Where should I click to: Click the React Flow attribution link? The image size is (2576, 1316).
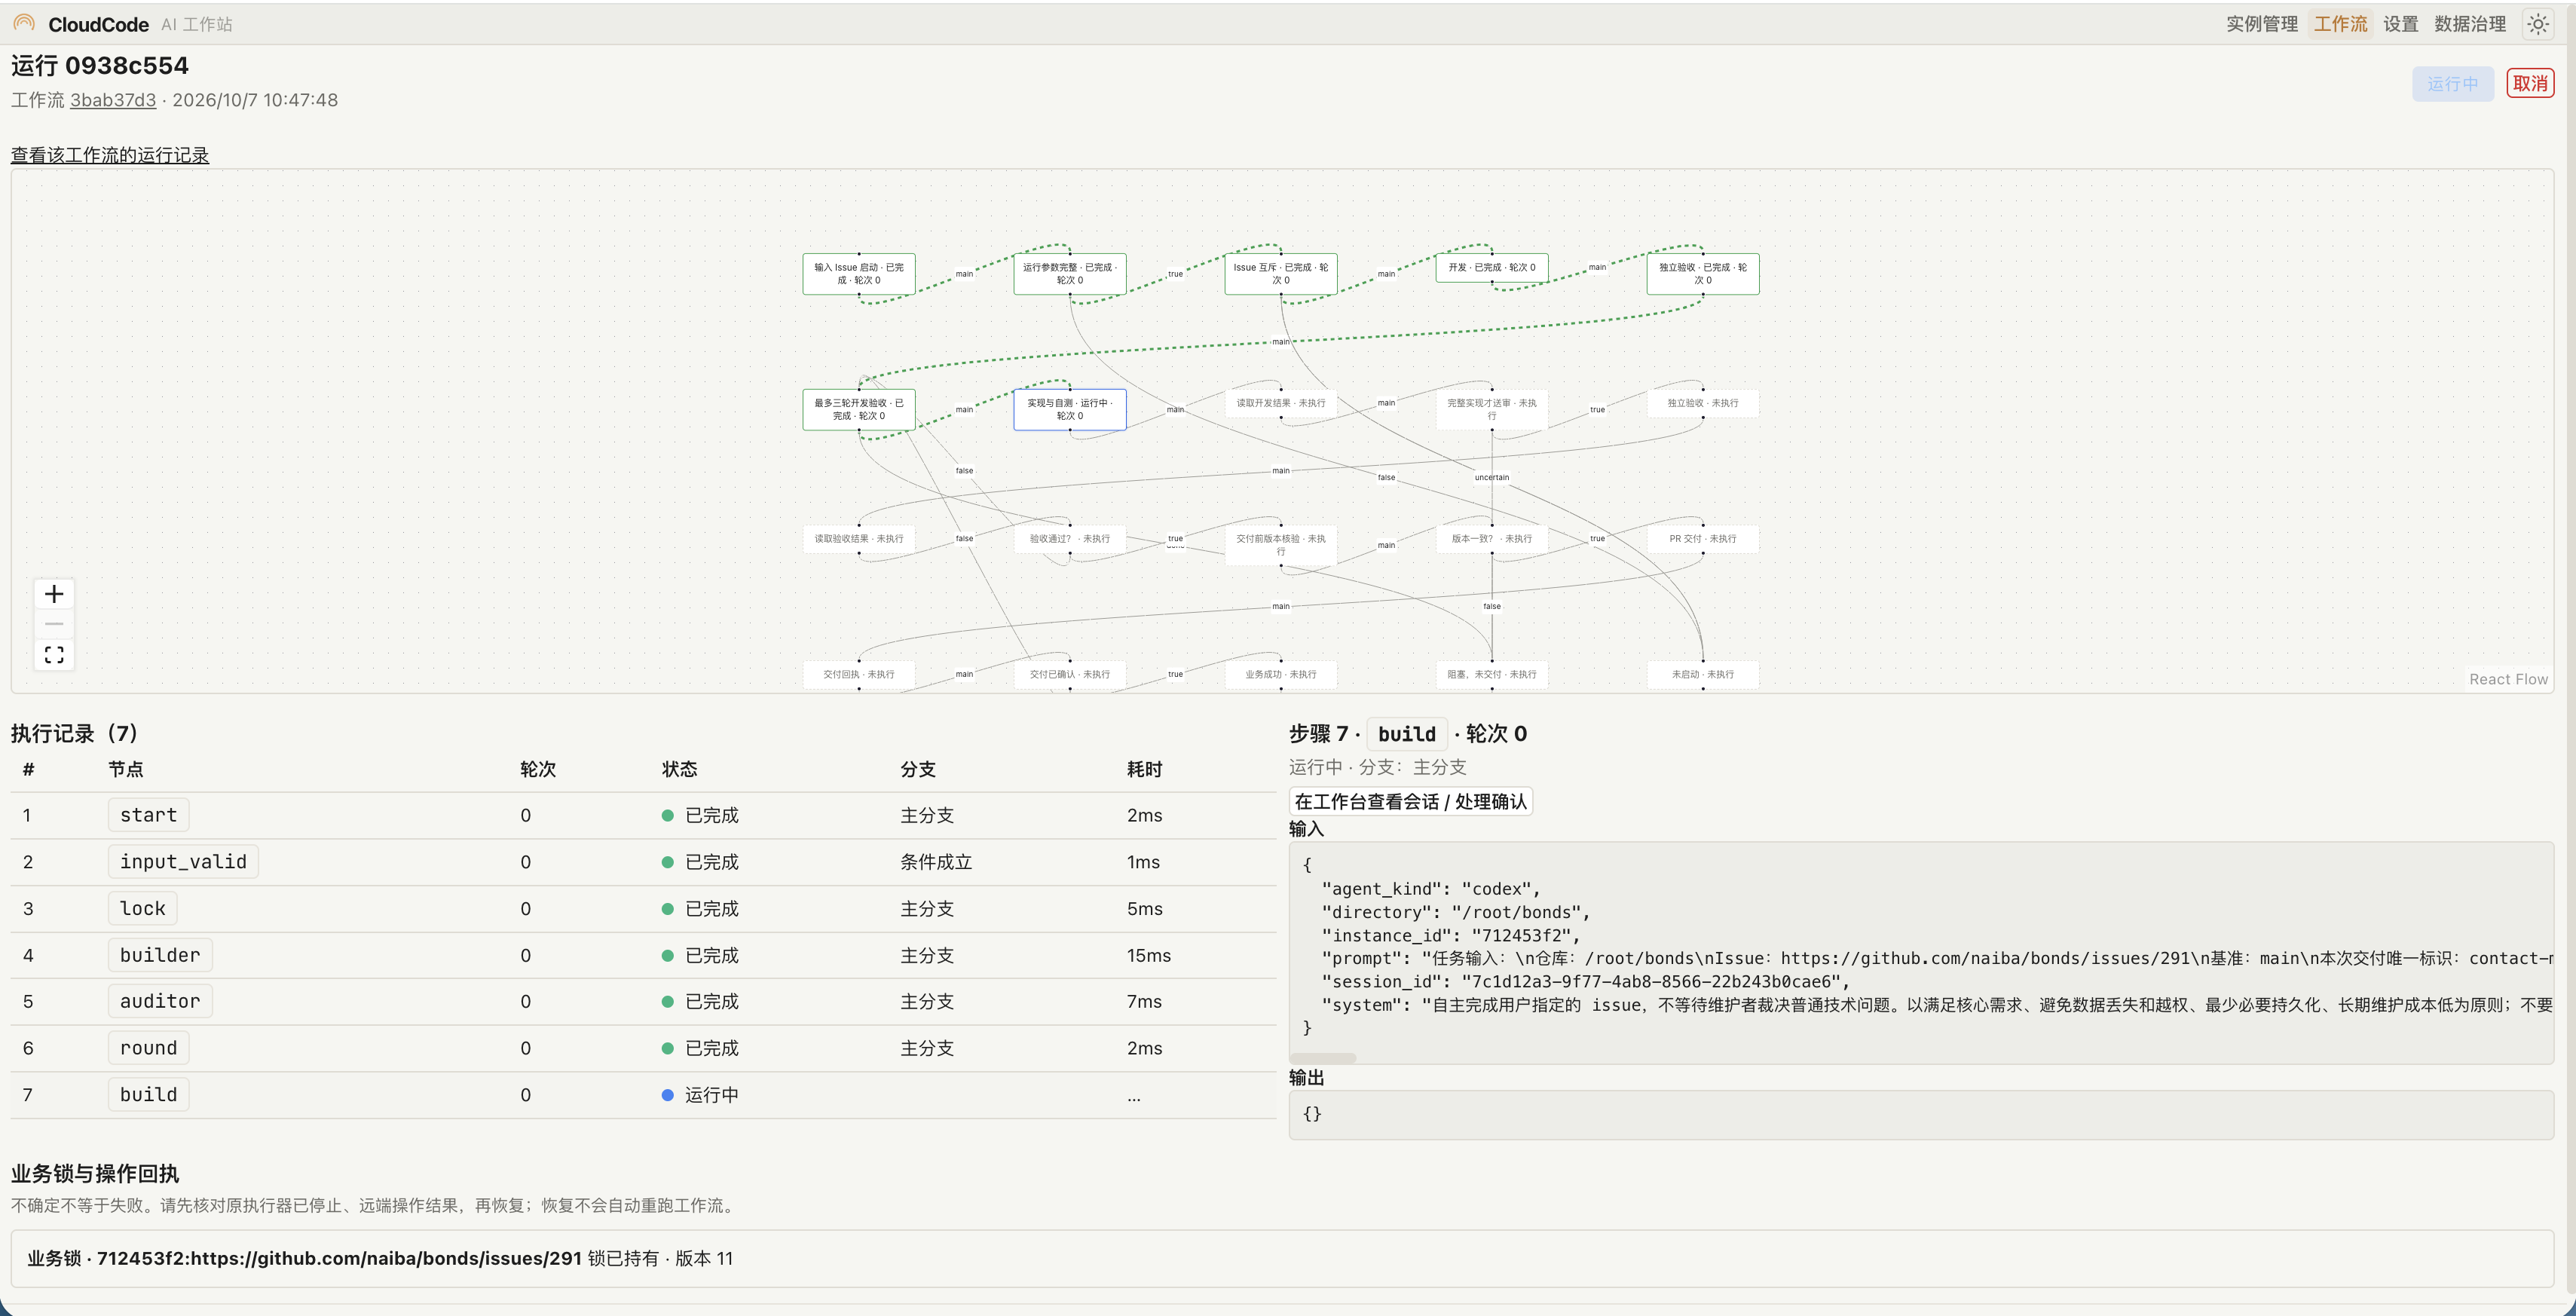coord(2508,679)
